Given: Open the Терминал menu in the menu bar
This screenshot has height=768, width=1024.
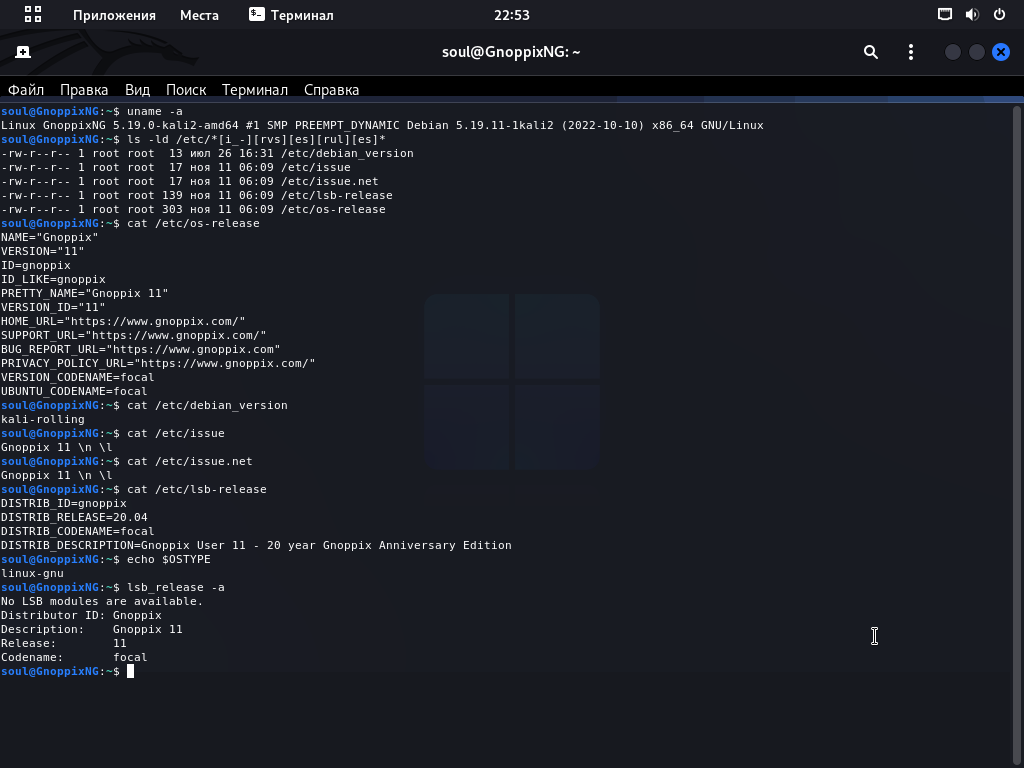Looking at the screenshot, I should [255, 89].
